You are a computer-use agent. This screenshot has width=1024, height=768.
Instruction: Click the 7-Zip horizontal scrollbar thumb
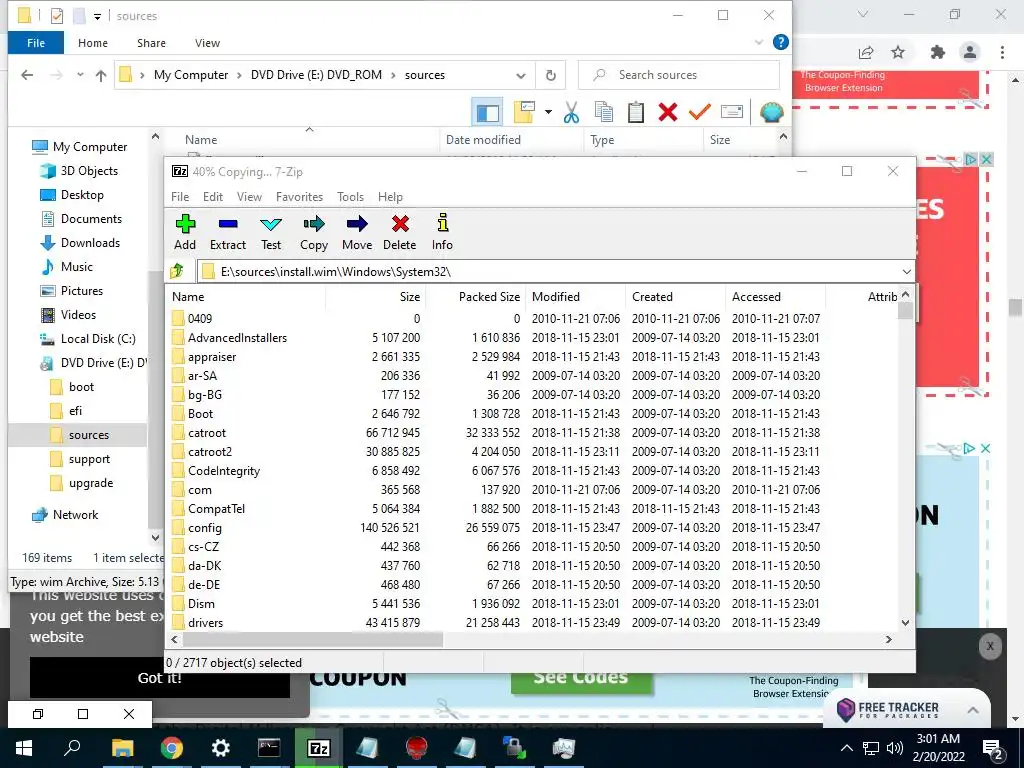pos(312,639)
